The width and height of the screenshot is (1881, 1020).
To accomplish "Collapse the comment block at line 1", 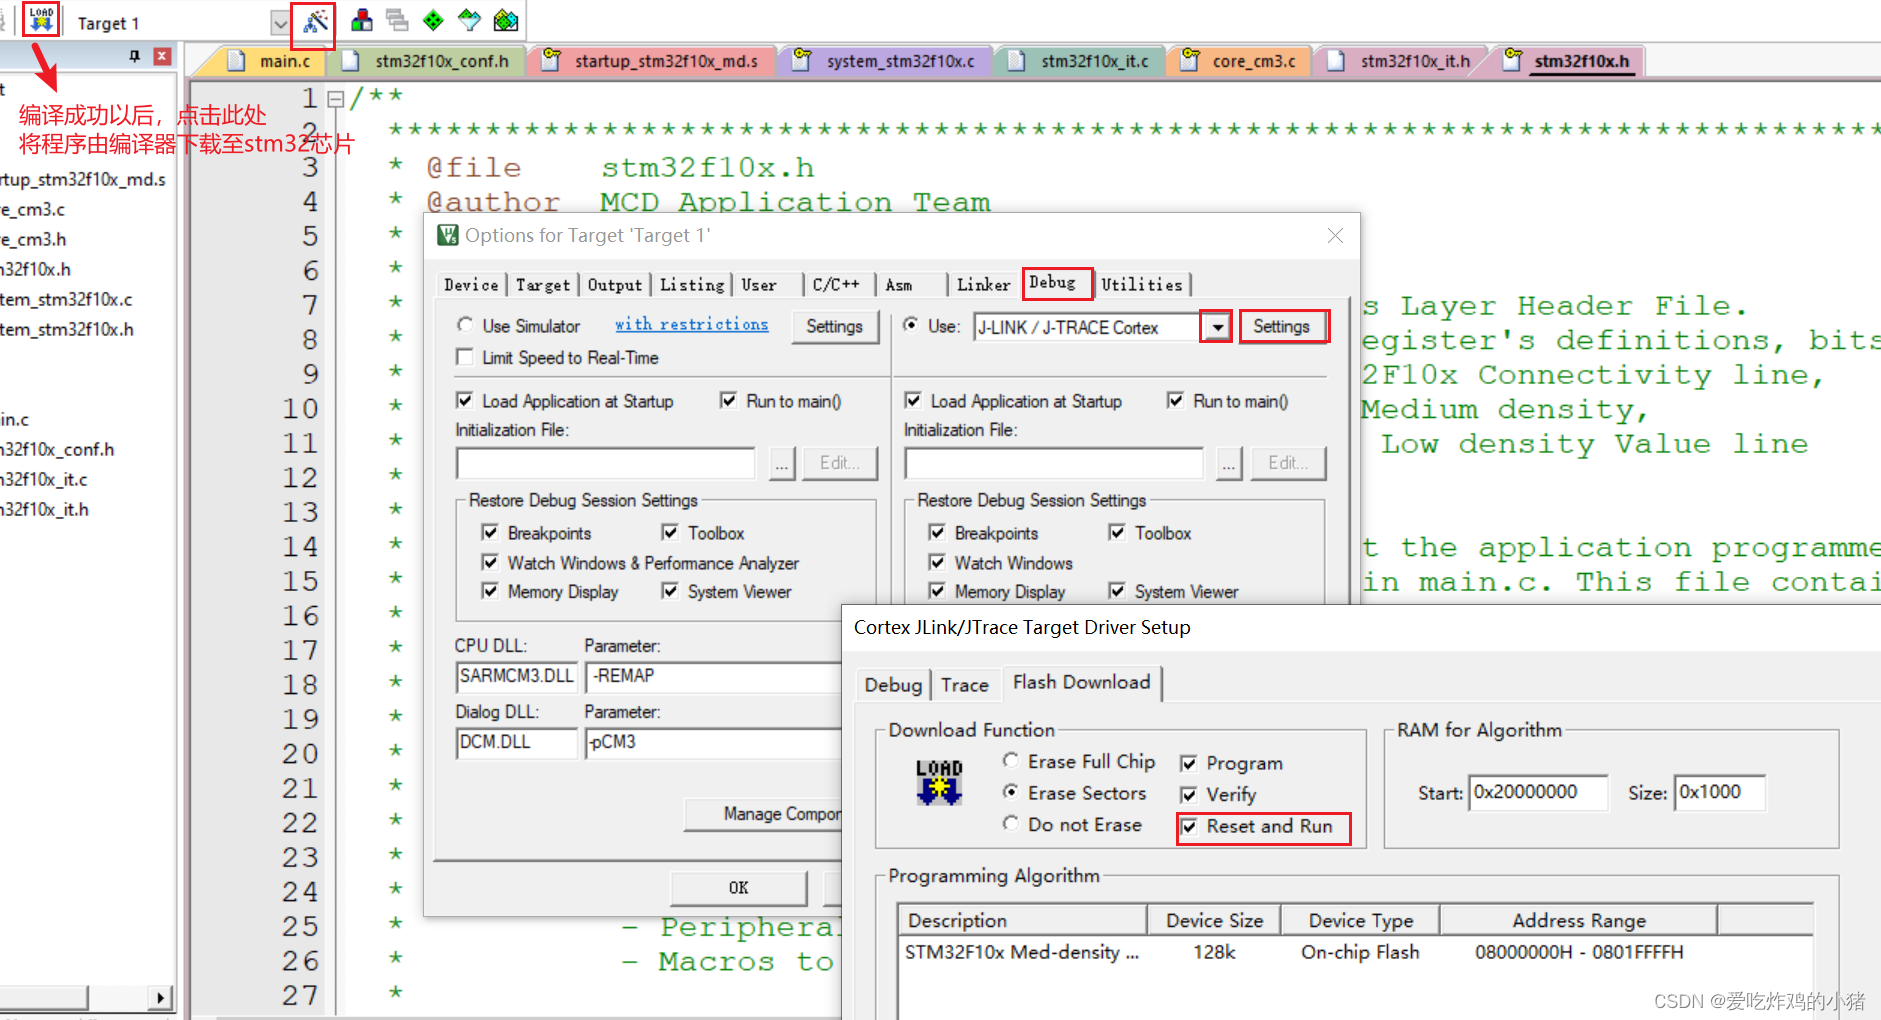I will click(x=336, y=98).
